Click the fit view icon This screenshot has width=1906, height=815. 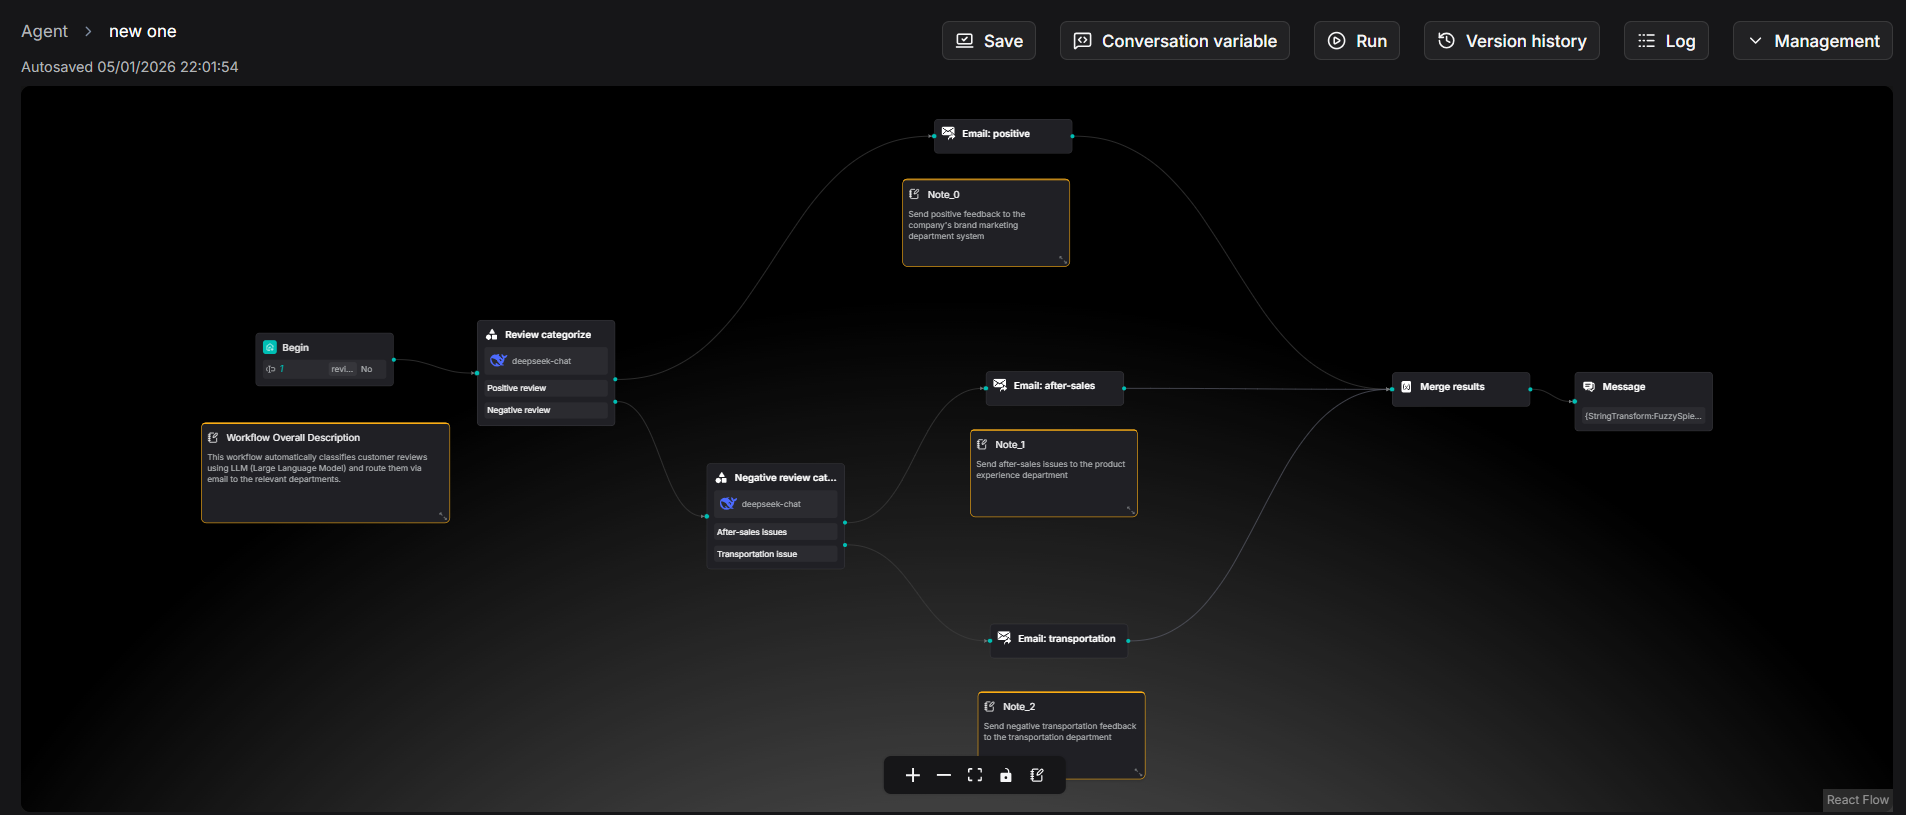point(975,775)
